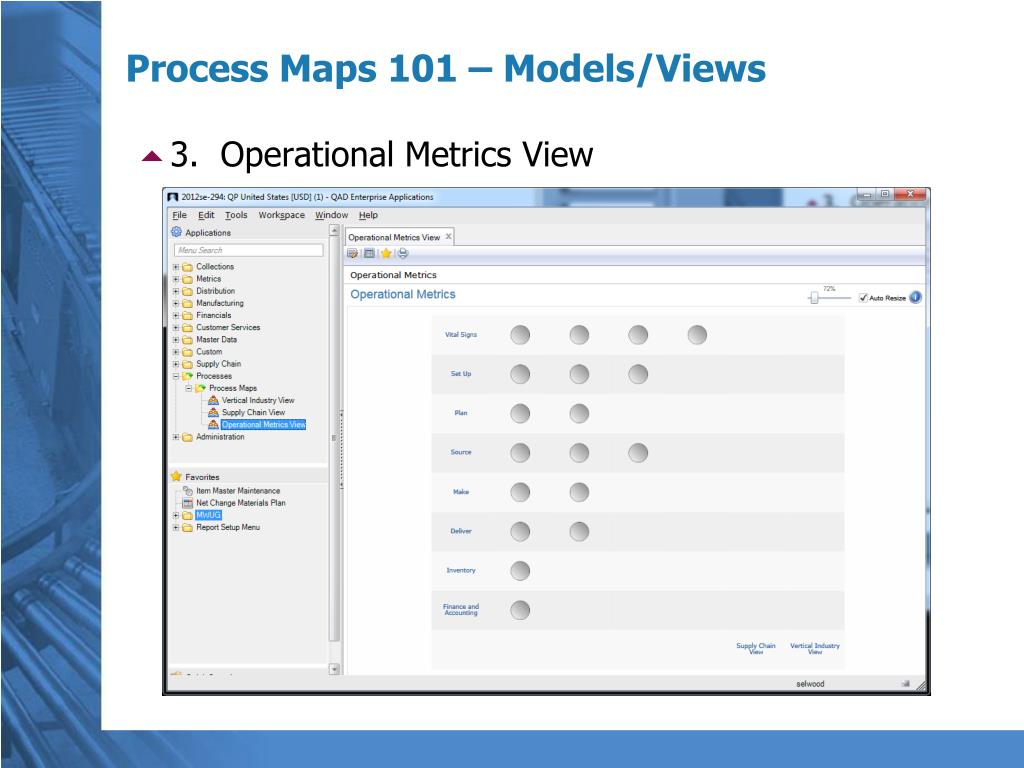Click the Set Up row label

[x=461, y=374]
